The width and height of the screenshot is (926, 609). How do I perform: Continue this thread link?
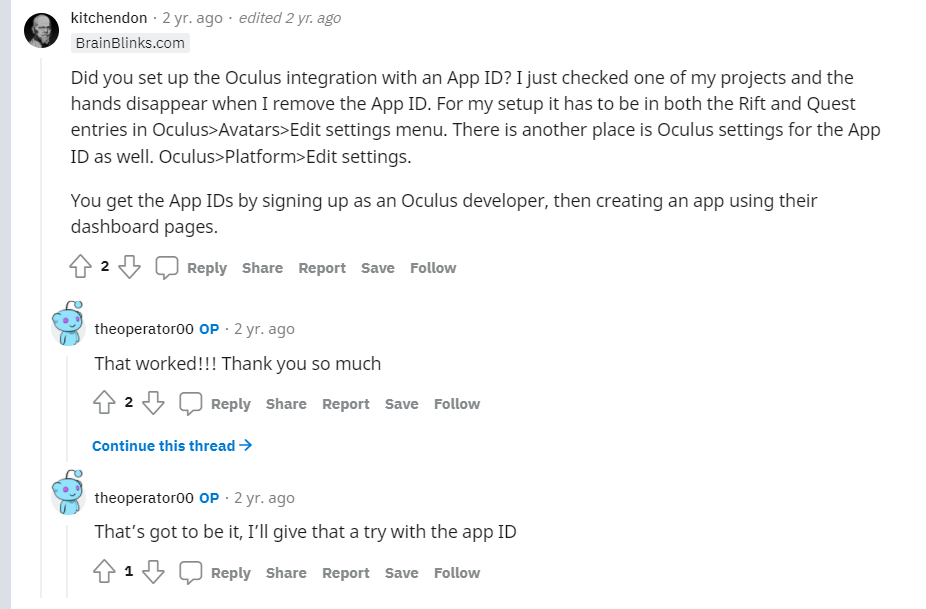[172, 445]
